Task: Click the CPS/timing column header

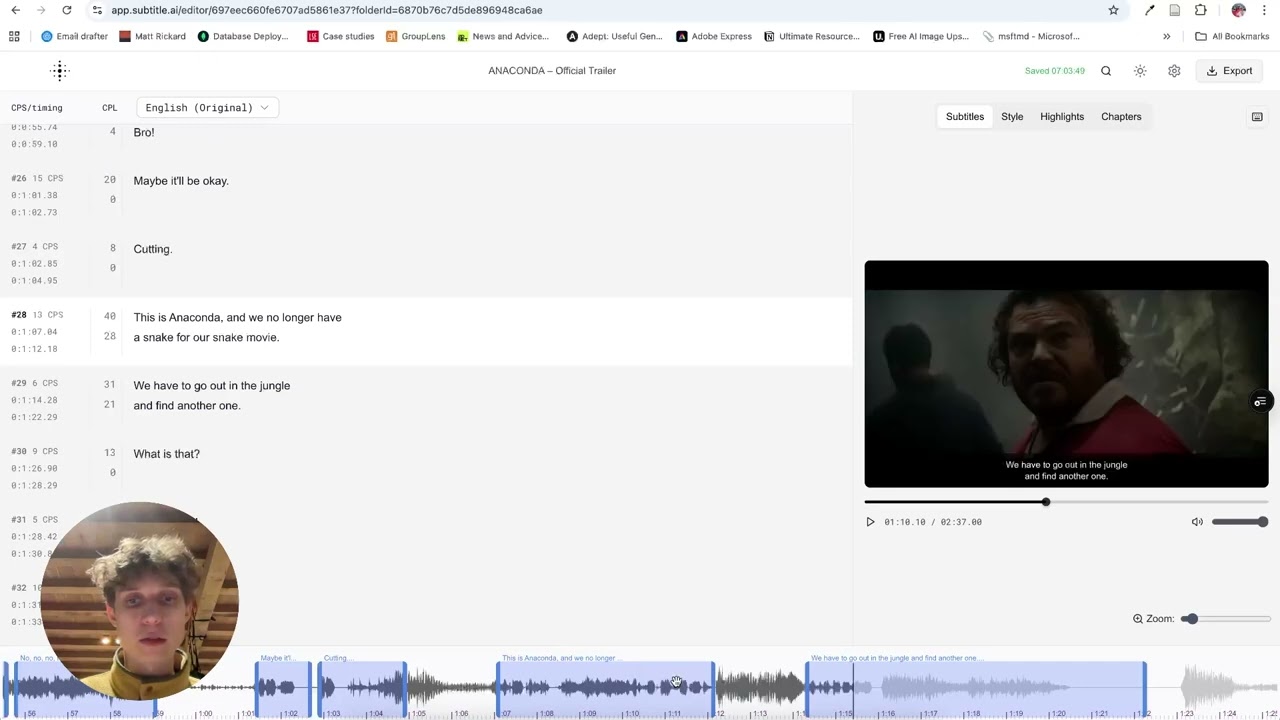Action: (37, 108)
